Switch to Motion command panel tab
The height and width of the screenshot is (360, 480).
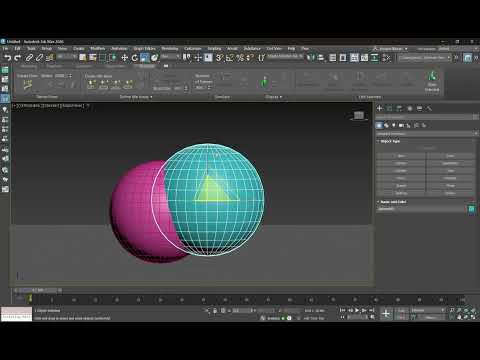coord(410,108)
